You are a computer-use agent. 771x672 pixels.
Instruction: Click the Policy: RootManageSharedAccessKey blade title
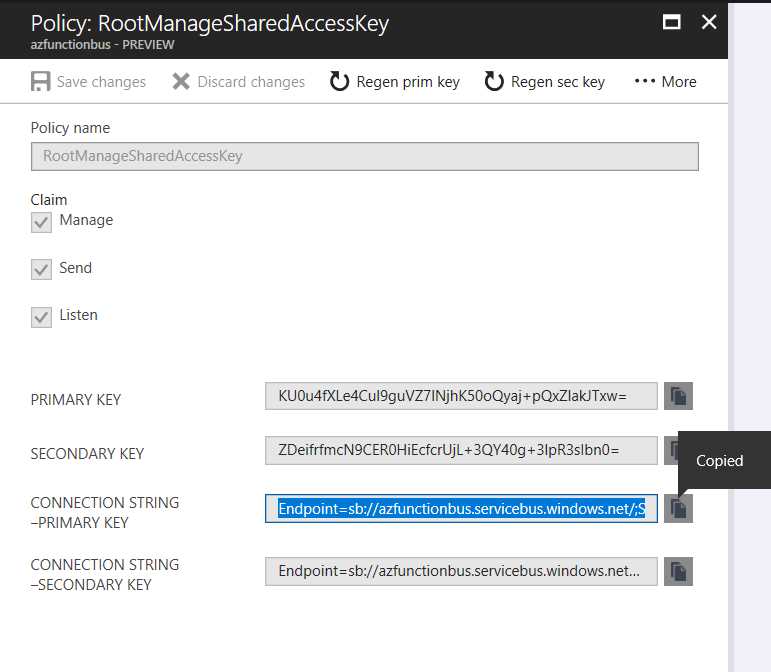(210, 23)
